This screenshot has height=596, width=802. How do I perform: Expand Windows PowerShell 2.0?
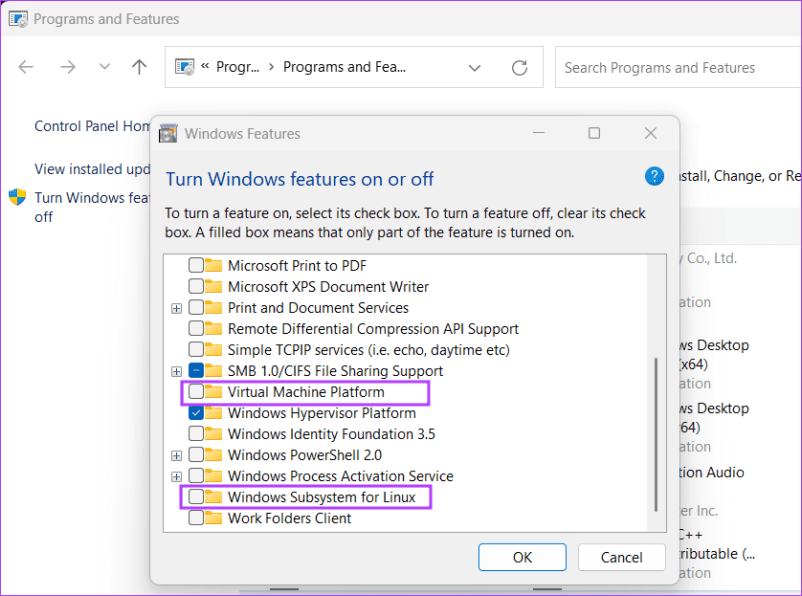177,455
